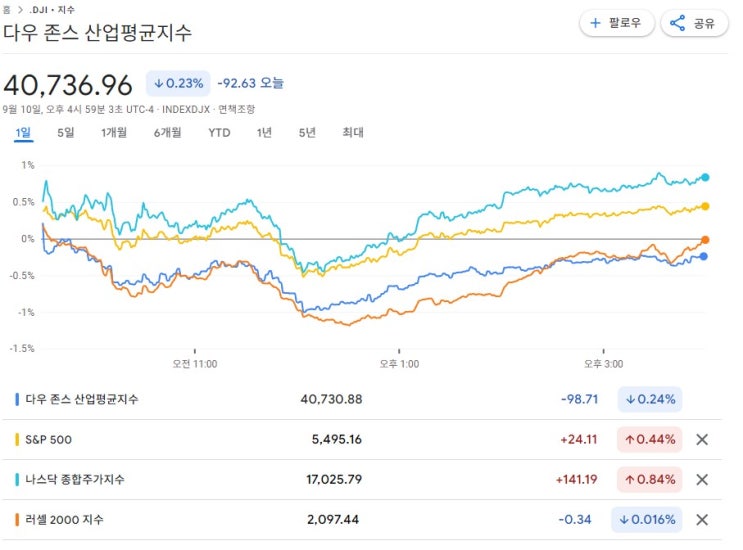Click the S&P 500 yellow color marker
The image size is (743, 550).
pyautogui.click(x=17, y=439)
